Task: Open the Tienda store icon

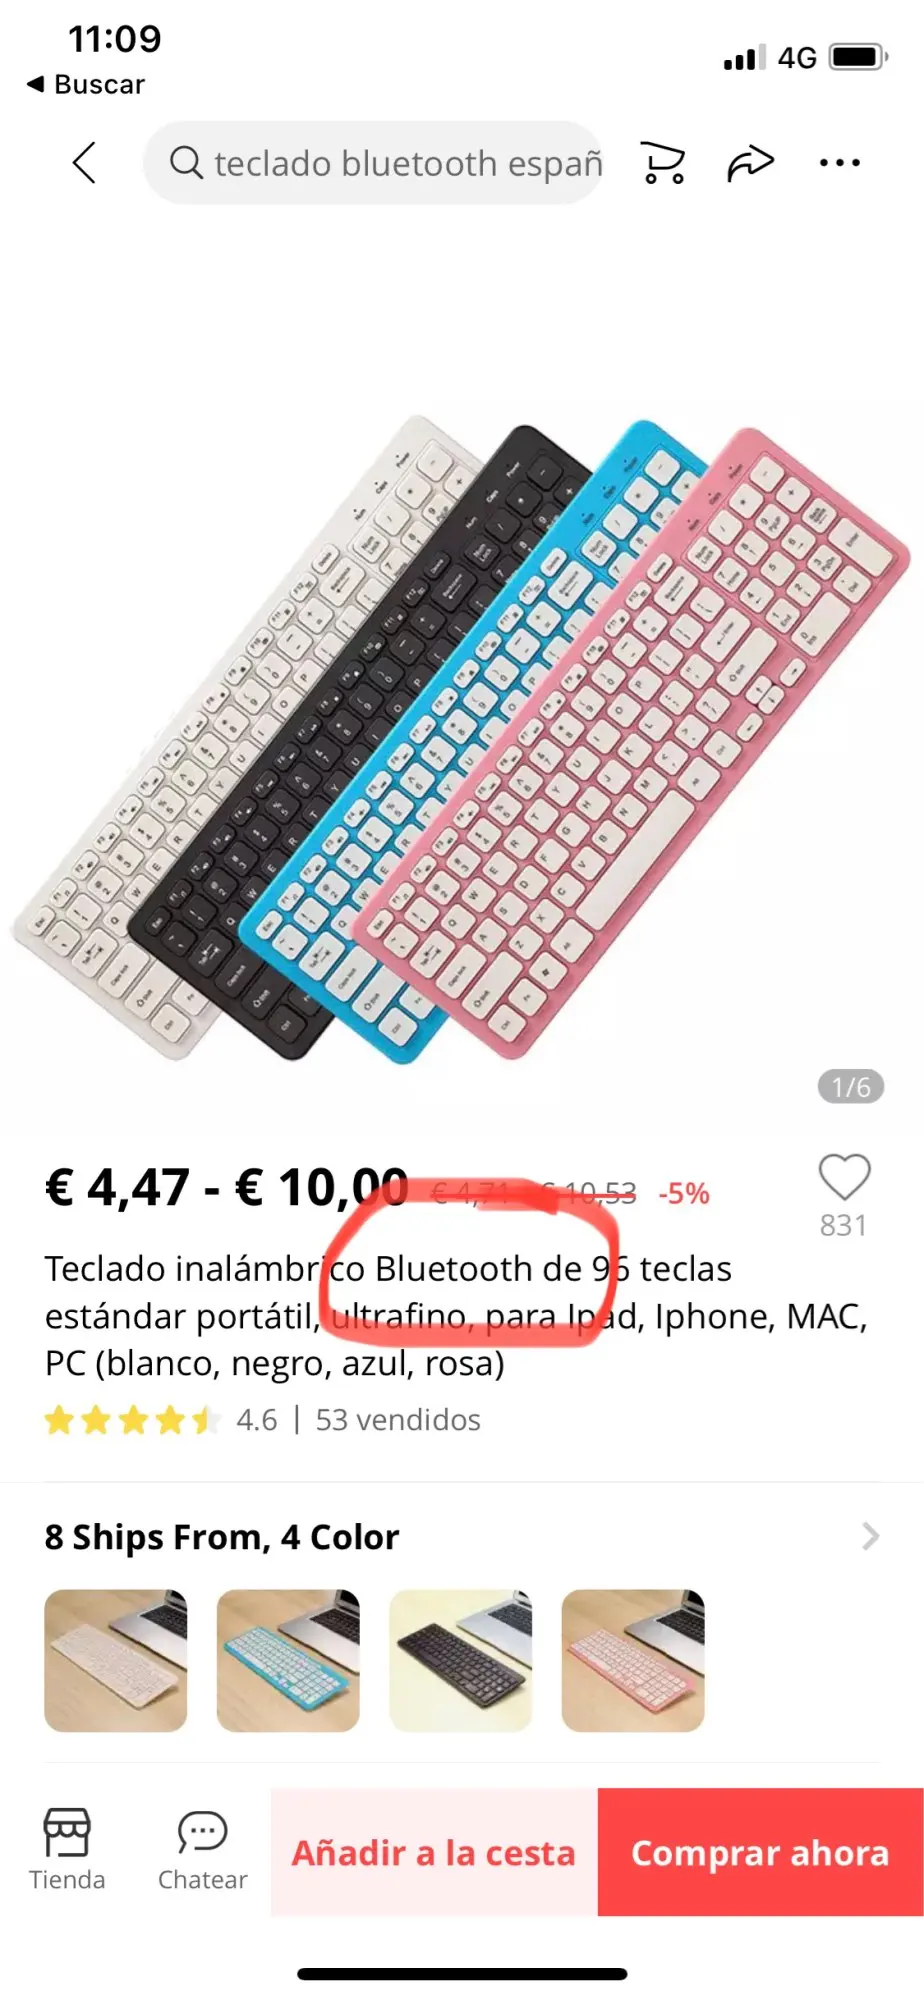Action: (x=67, y=1850)
